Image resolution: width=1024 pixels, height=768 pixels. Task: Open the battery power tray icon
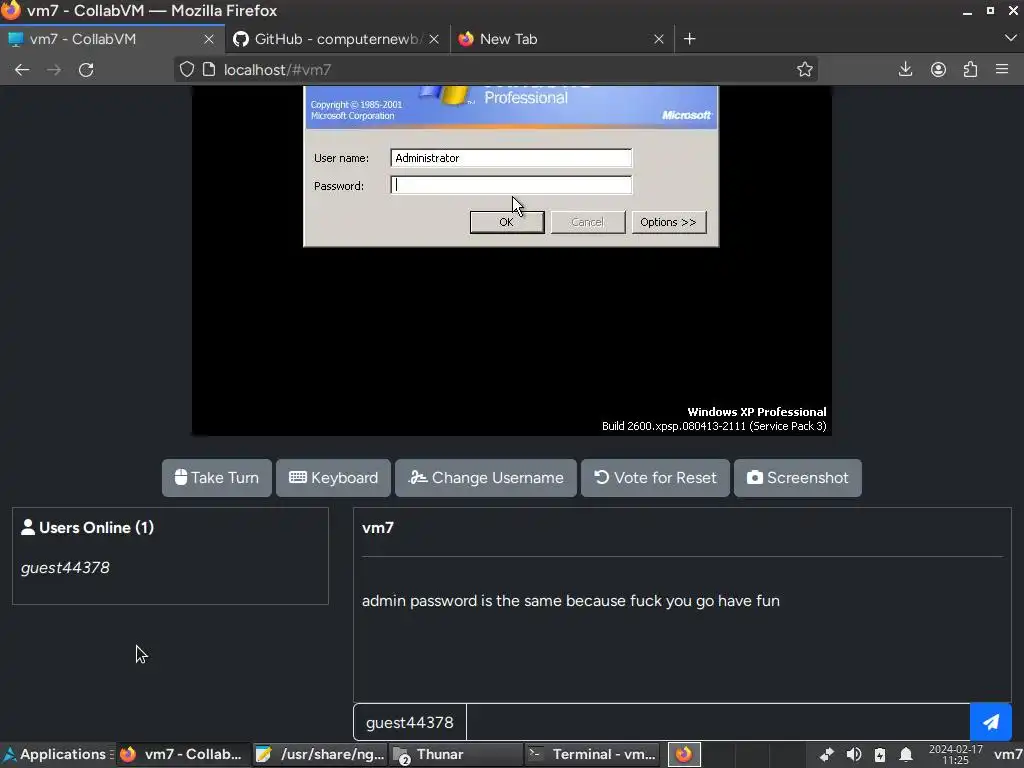pos(880,755)
